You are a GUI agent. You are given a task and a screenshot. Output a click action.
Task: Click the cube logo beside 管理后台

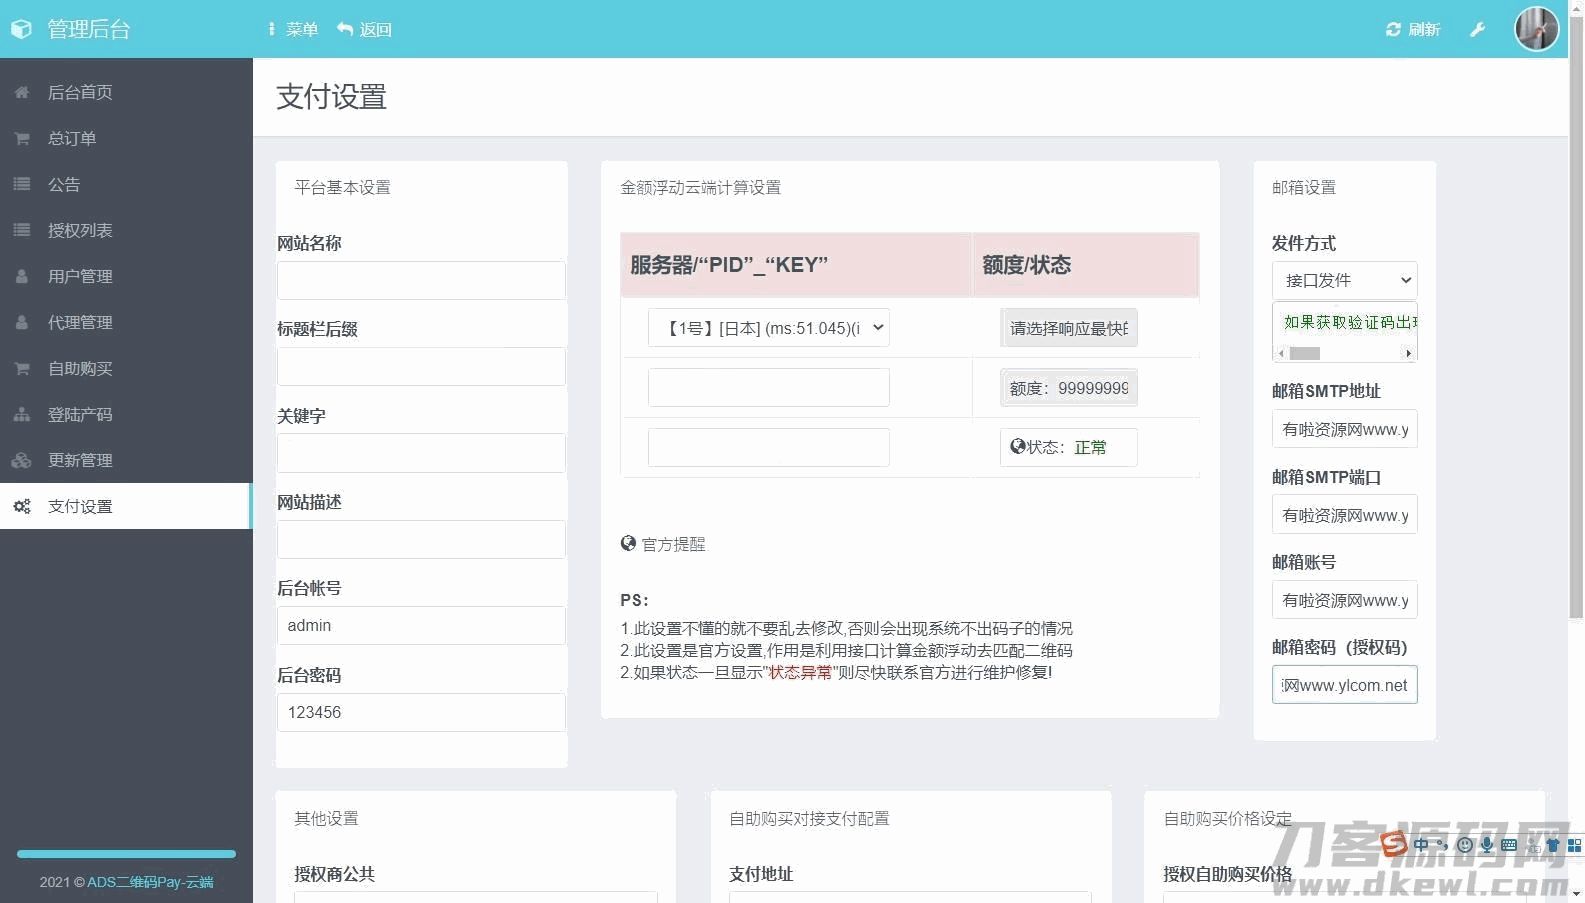click(22, 29)
